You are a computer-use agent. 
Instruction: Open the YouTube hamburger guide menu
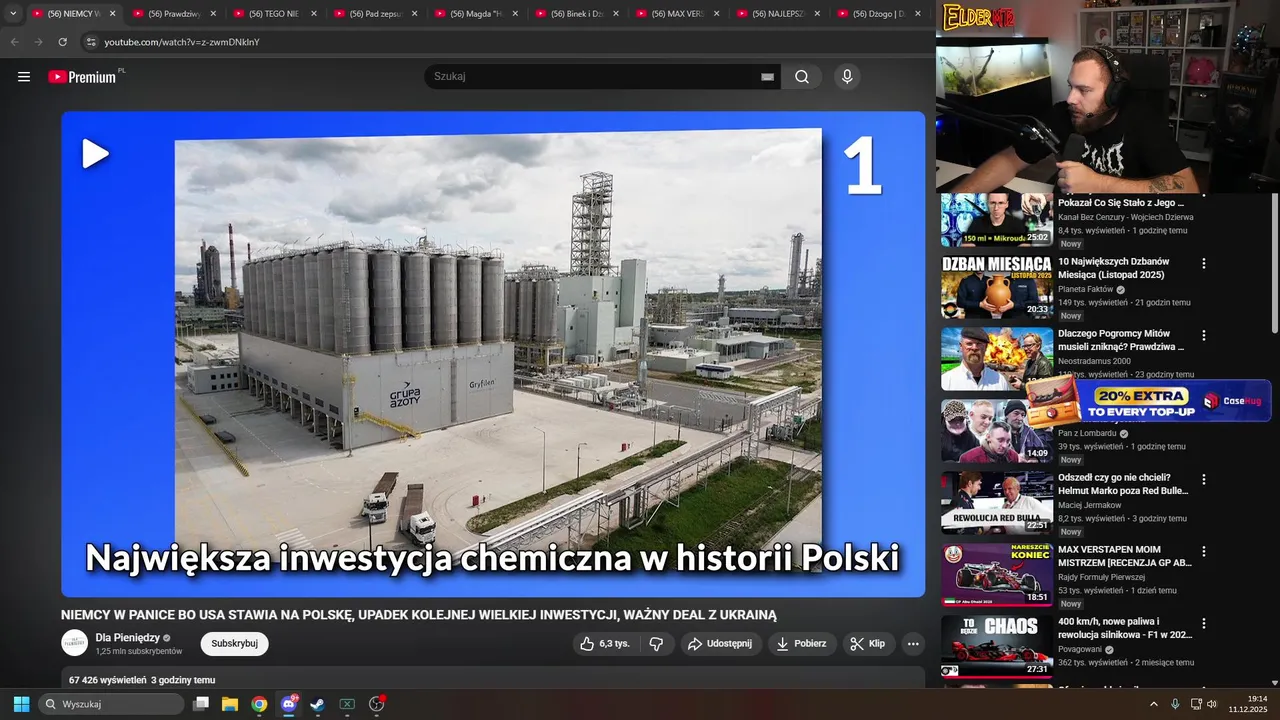24,77
